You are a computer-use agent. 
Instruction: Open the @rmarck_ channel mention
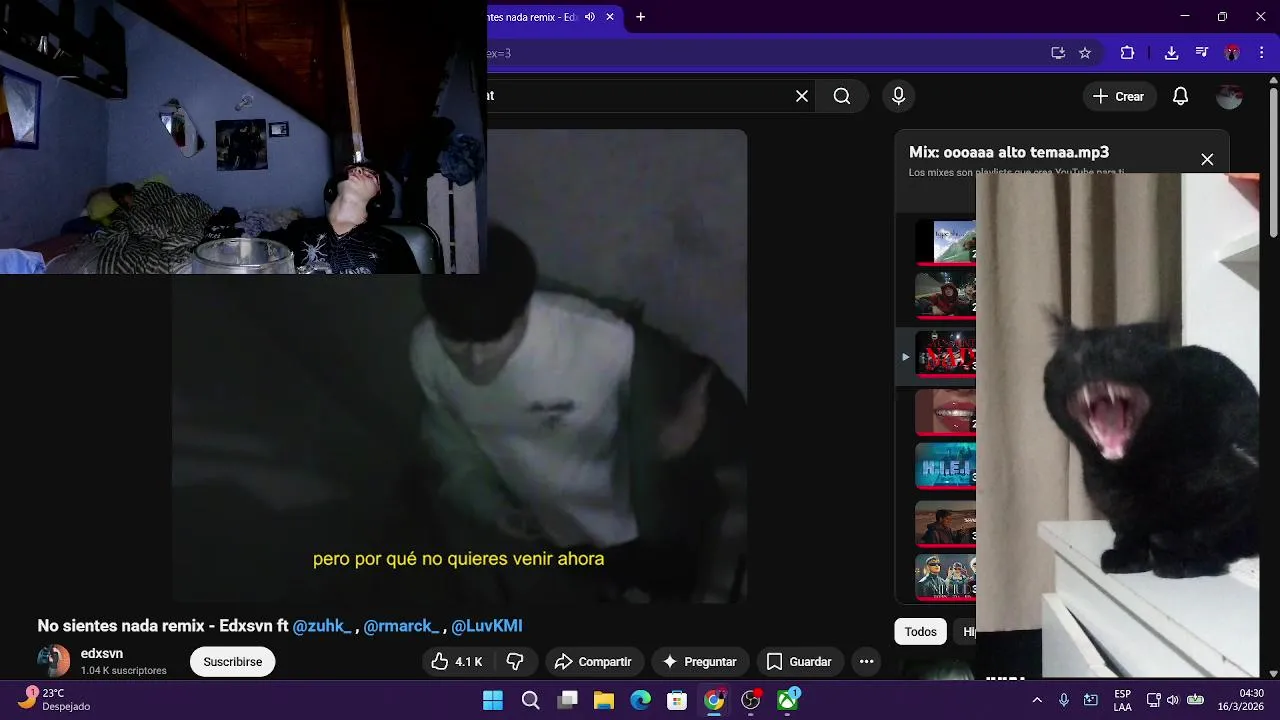(401, 626)
